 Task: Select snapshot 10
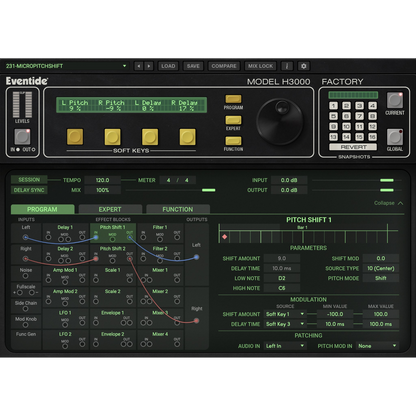pyautogui.click(x=346, y=126)
